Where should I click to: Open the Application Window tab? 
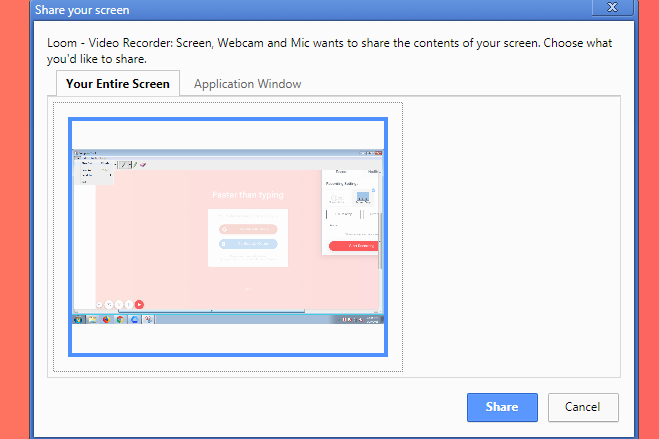248,84
